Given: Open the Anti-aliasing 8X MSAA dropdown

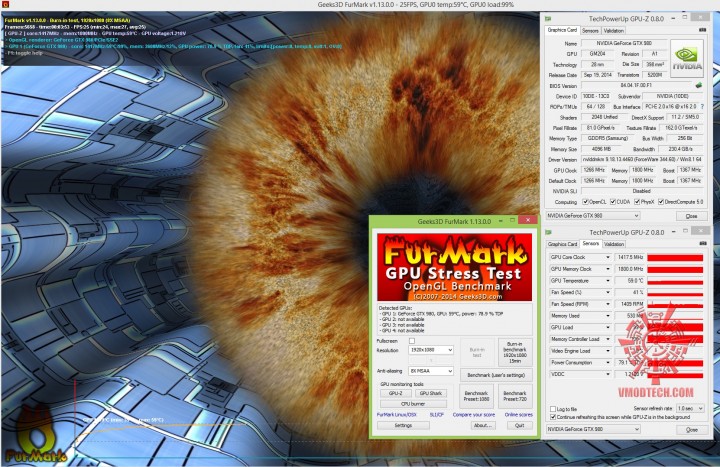Looking at the screenshot, I should [430, 373].
